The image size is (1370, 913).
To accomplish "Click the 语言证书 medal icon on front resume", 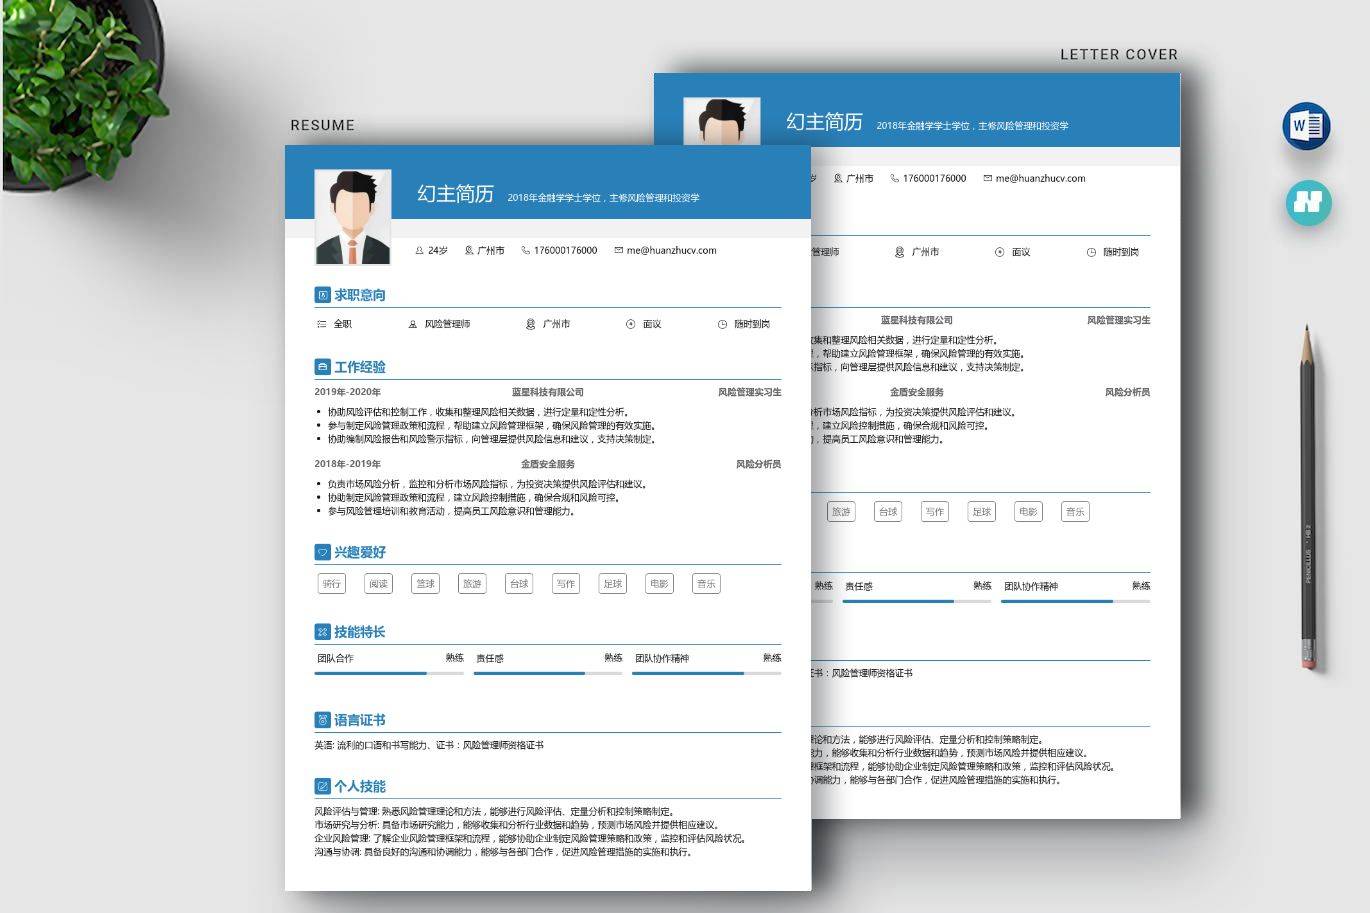I will (x=322, y=720).
